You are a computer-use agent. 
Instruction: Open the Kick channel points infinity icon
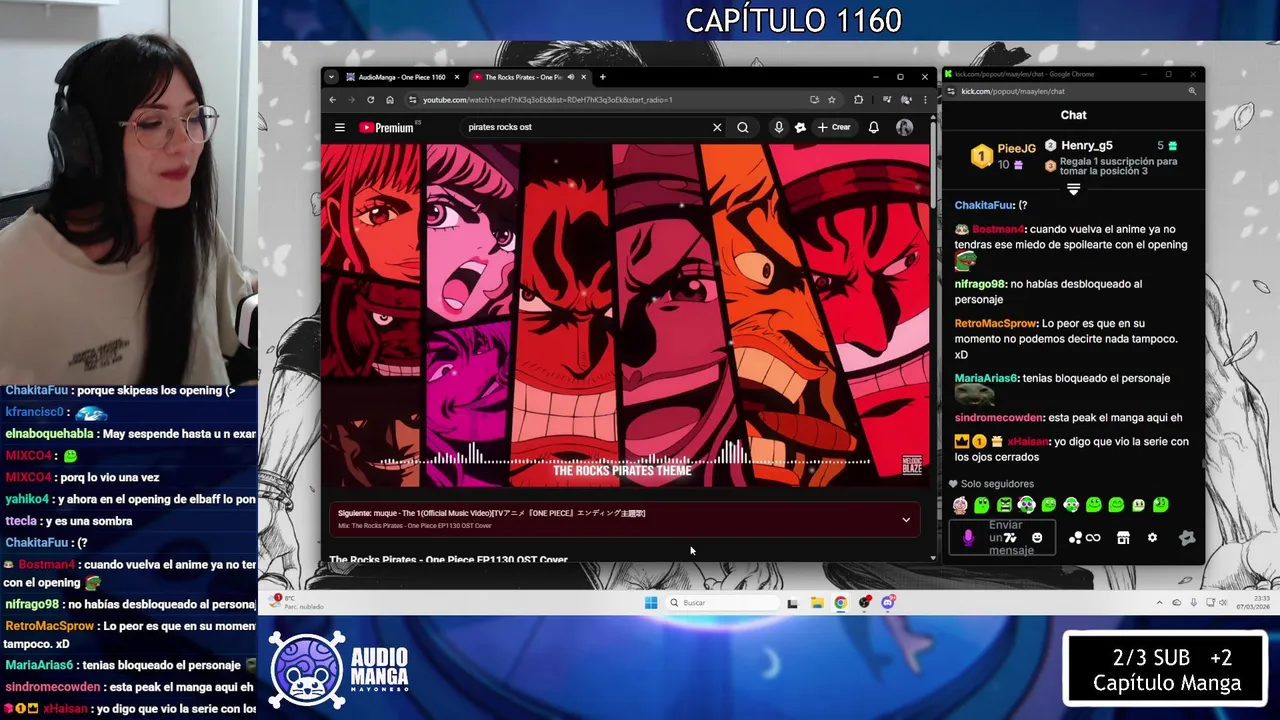click(x=1084, y=538)
